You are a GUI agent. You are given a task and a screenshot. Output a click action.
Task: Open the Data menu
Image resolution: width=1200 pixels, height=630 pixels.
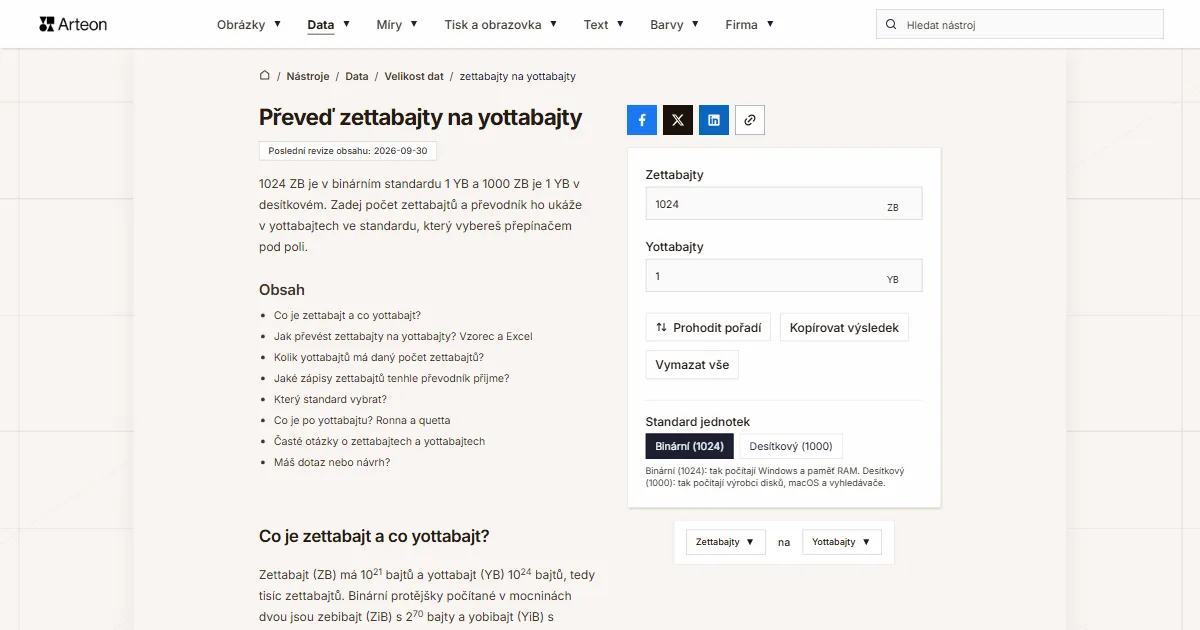(x=329, y=24)
